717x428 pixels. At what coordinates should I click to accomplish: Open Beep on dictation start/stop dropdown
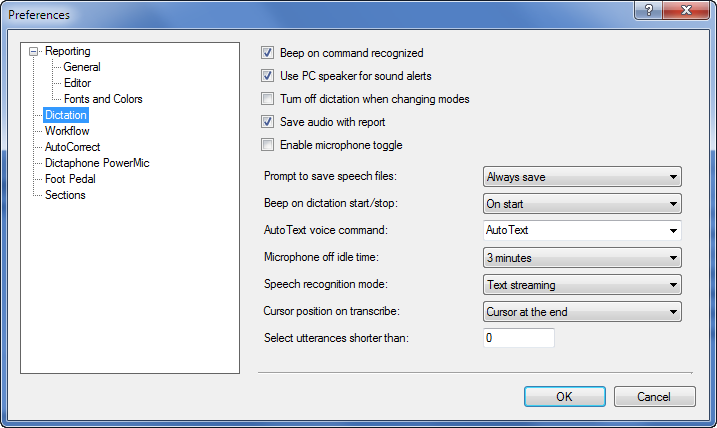[x=582, y=203]
